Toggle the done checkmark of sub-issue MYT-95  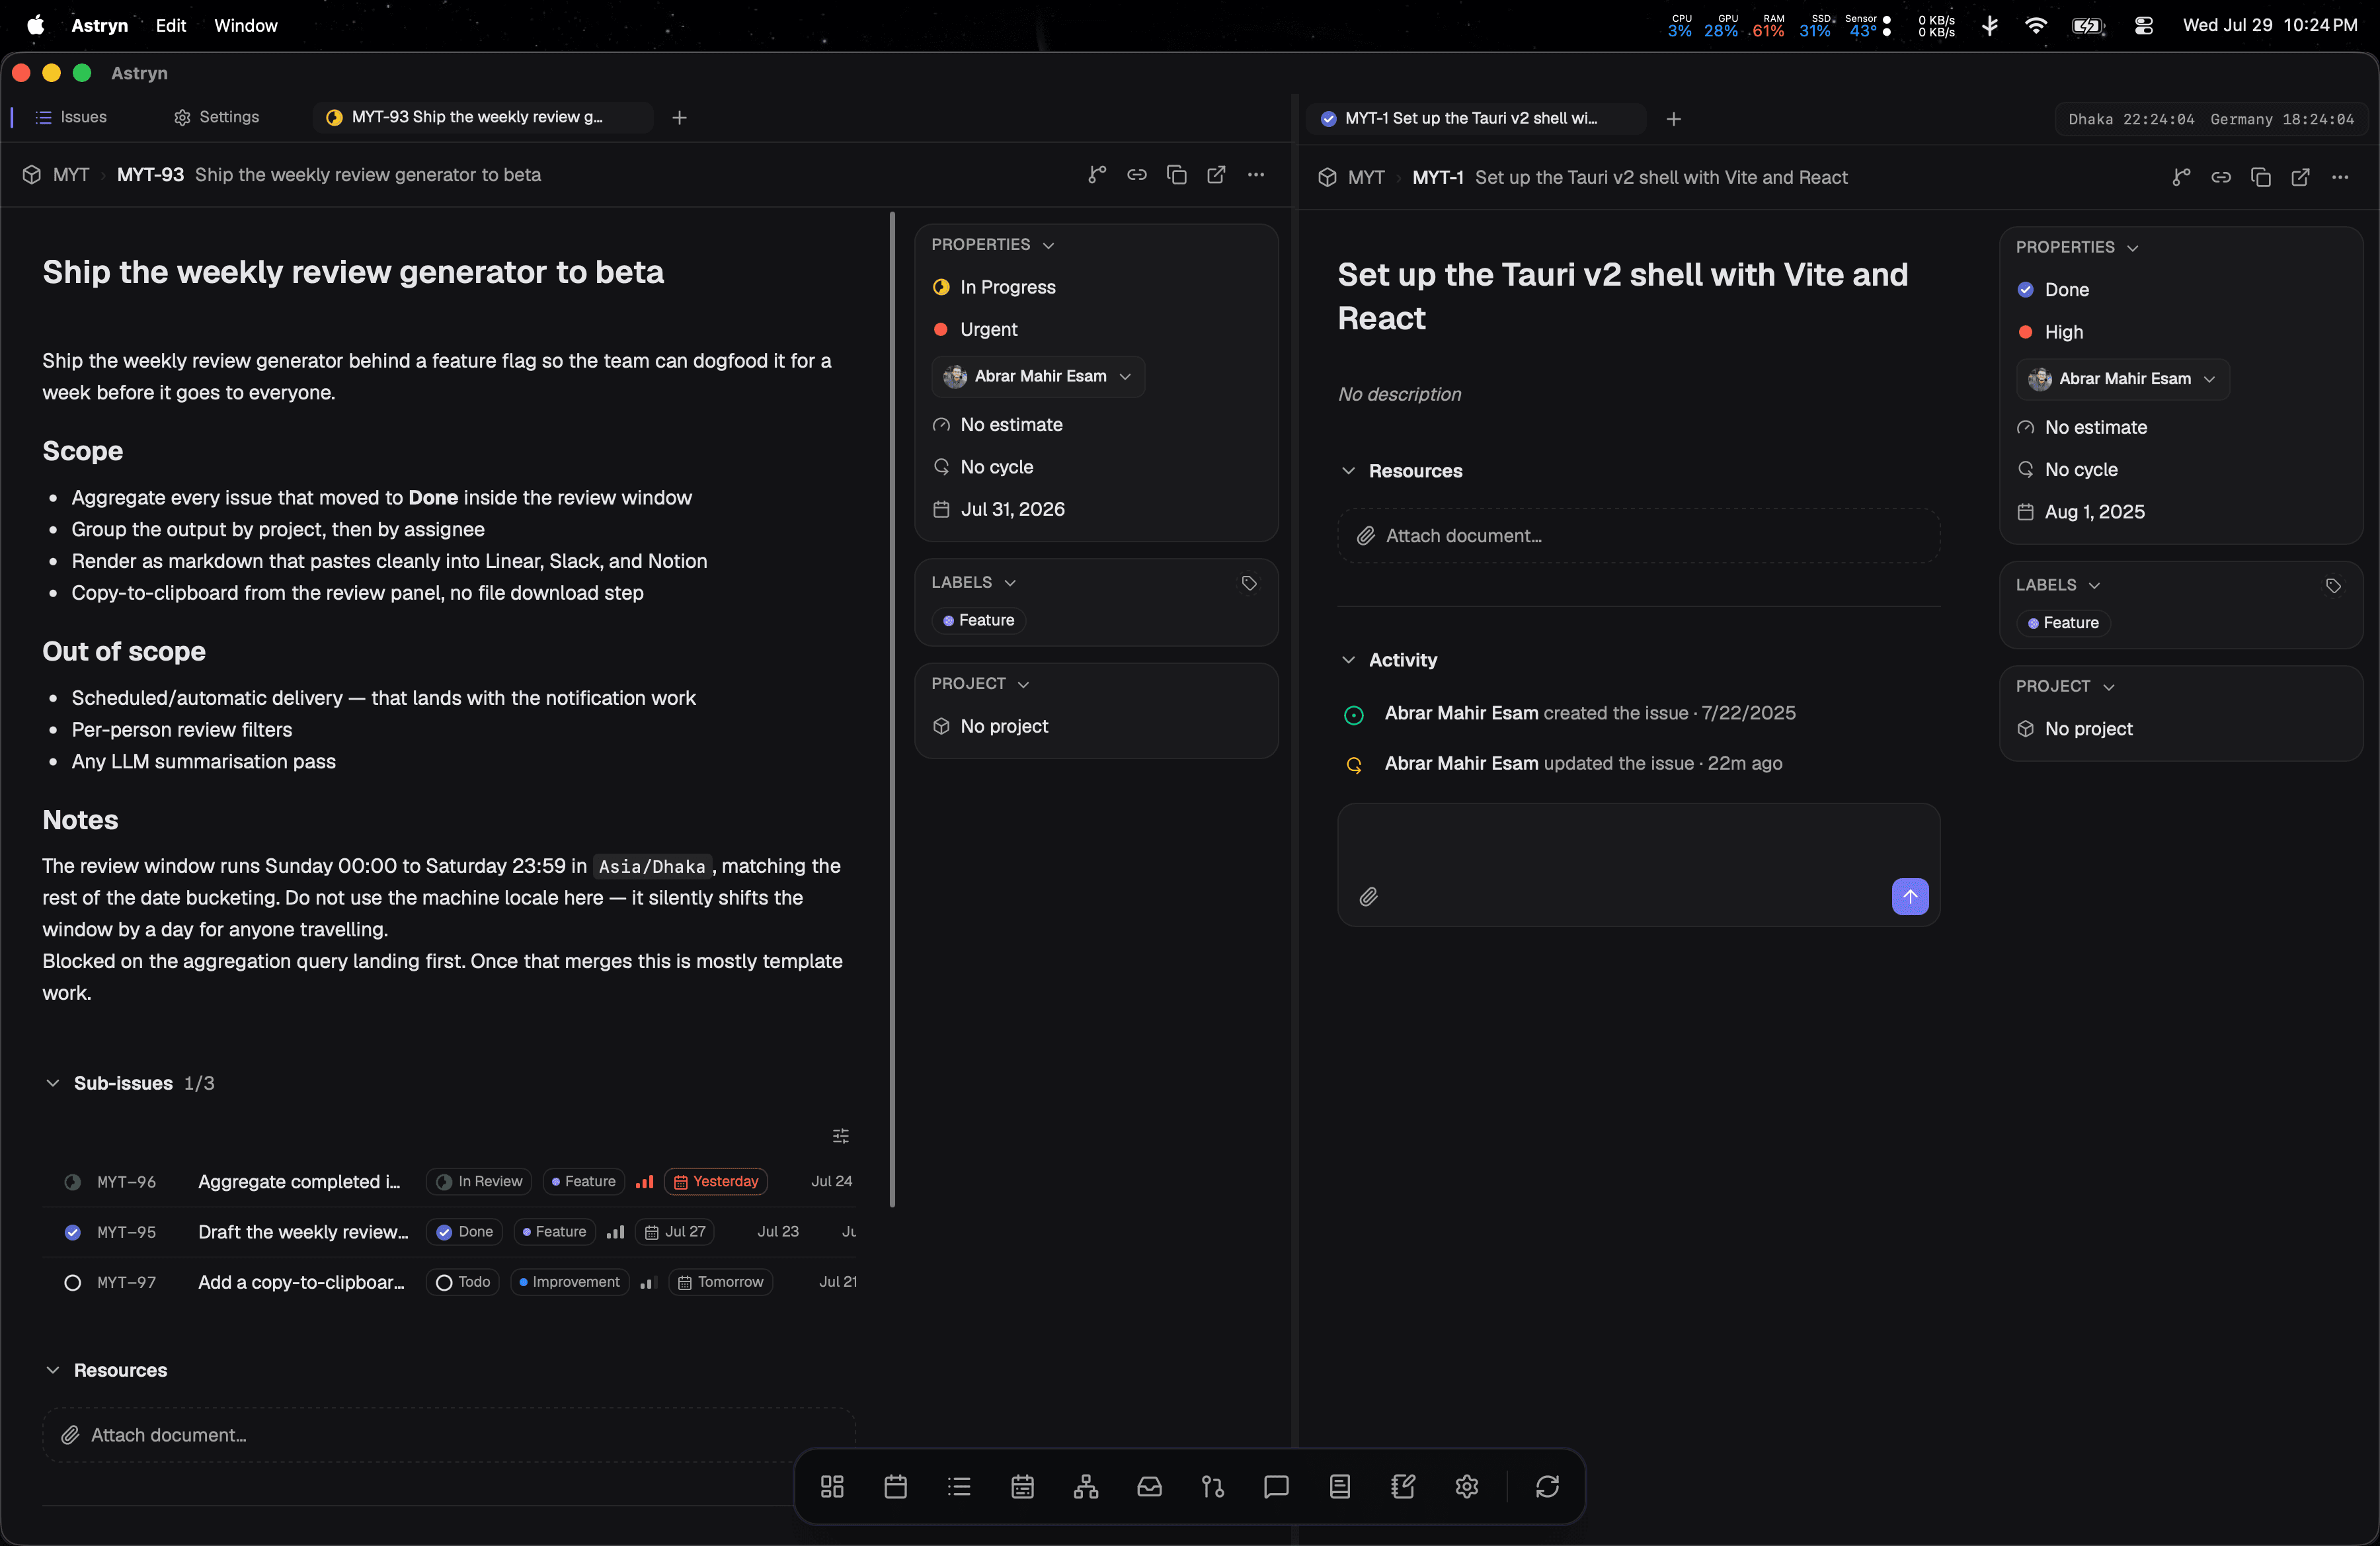72,1232
